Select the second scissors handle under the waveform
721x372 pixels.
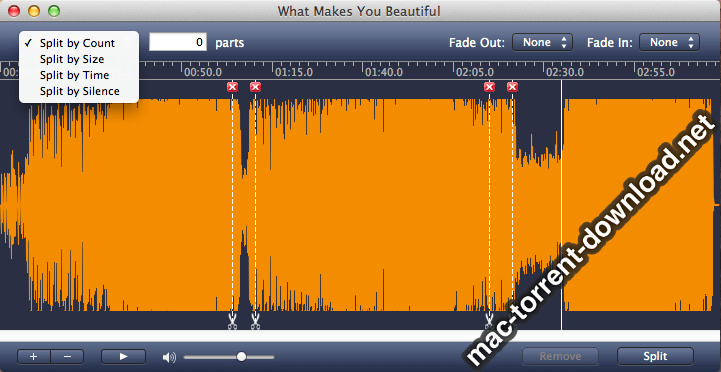255,321
